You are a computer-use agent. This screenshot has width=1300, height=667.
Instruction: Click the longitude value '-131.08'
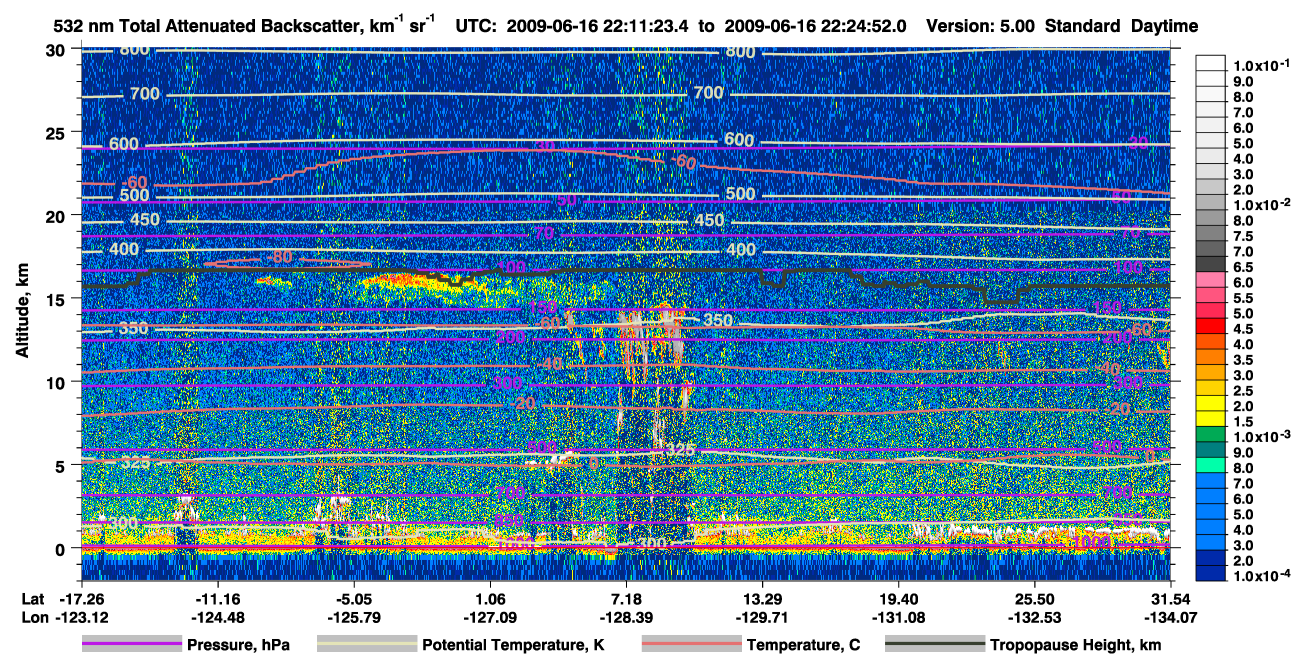tap(898, 616)
